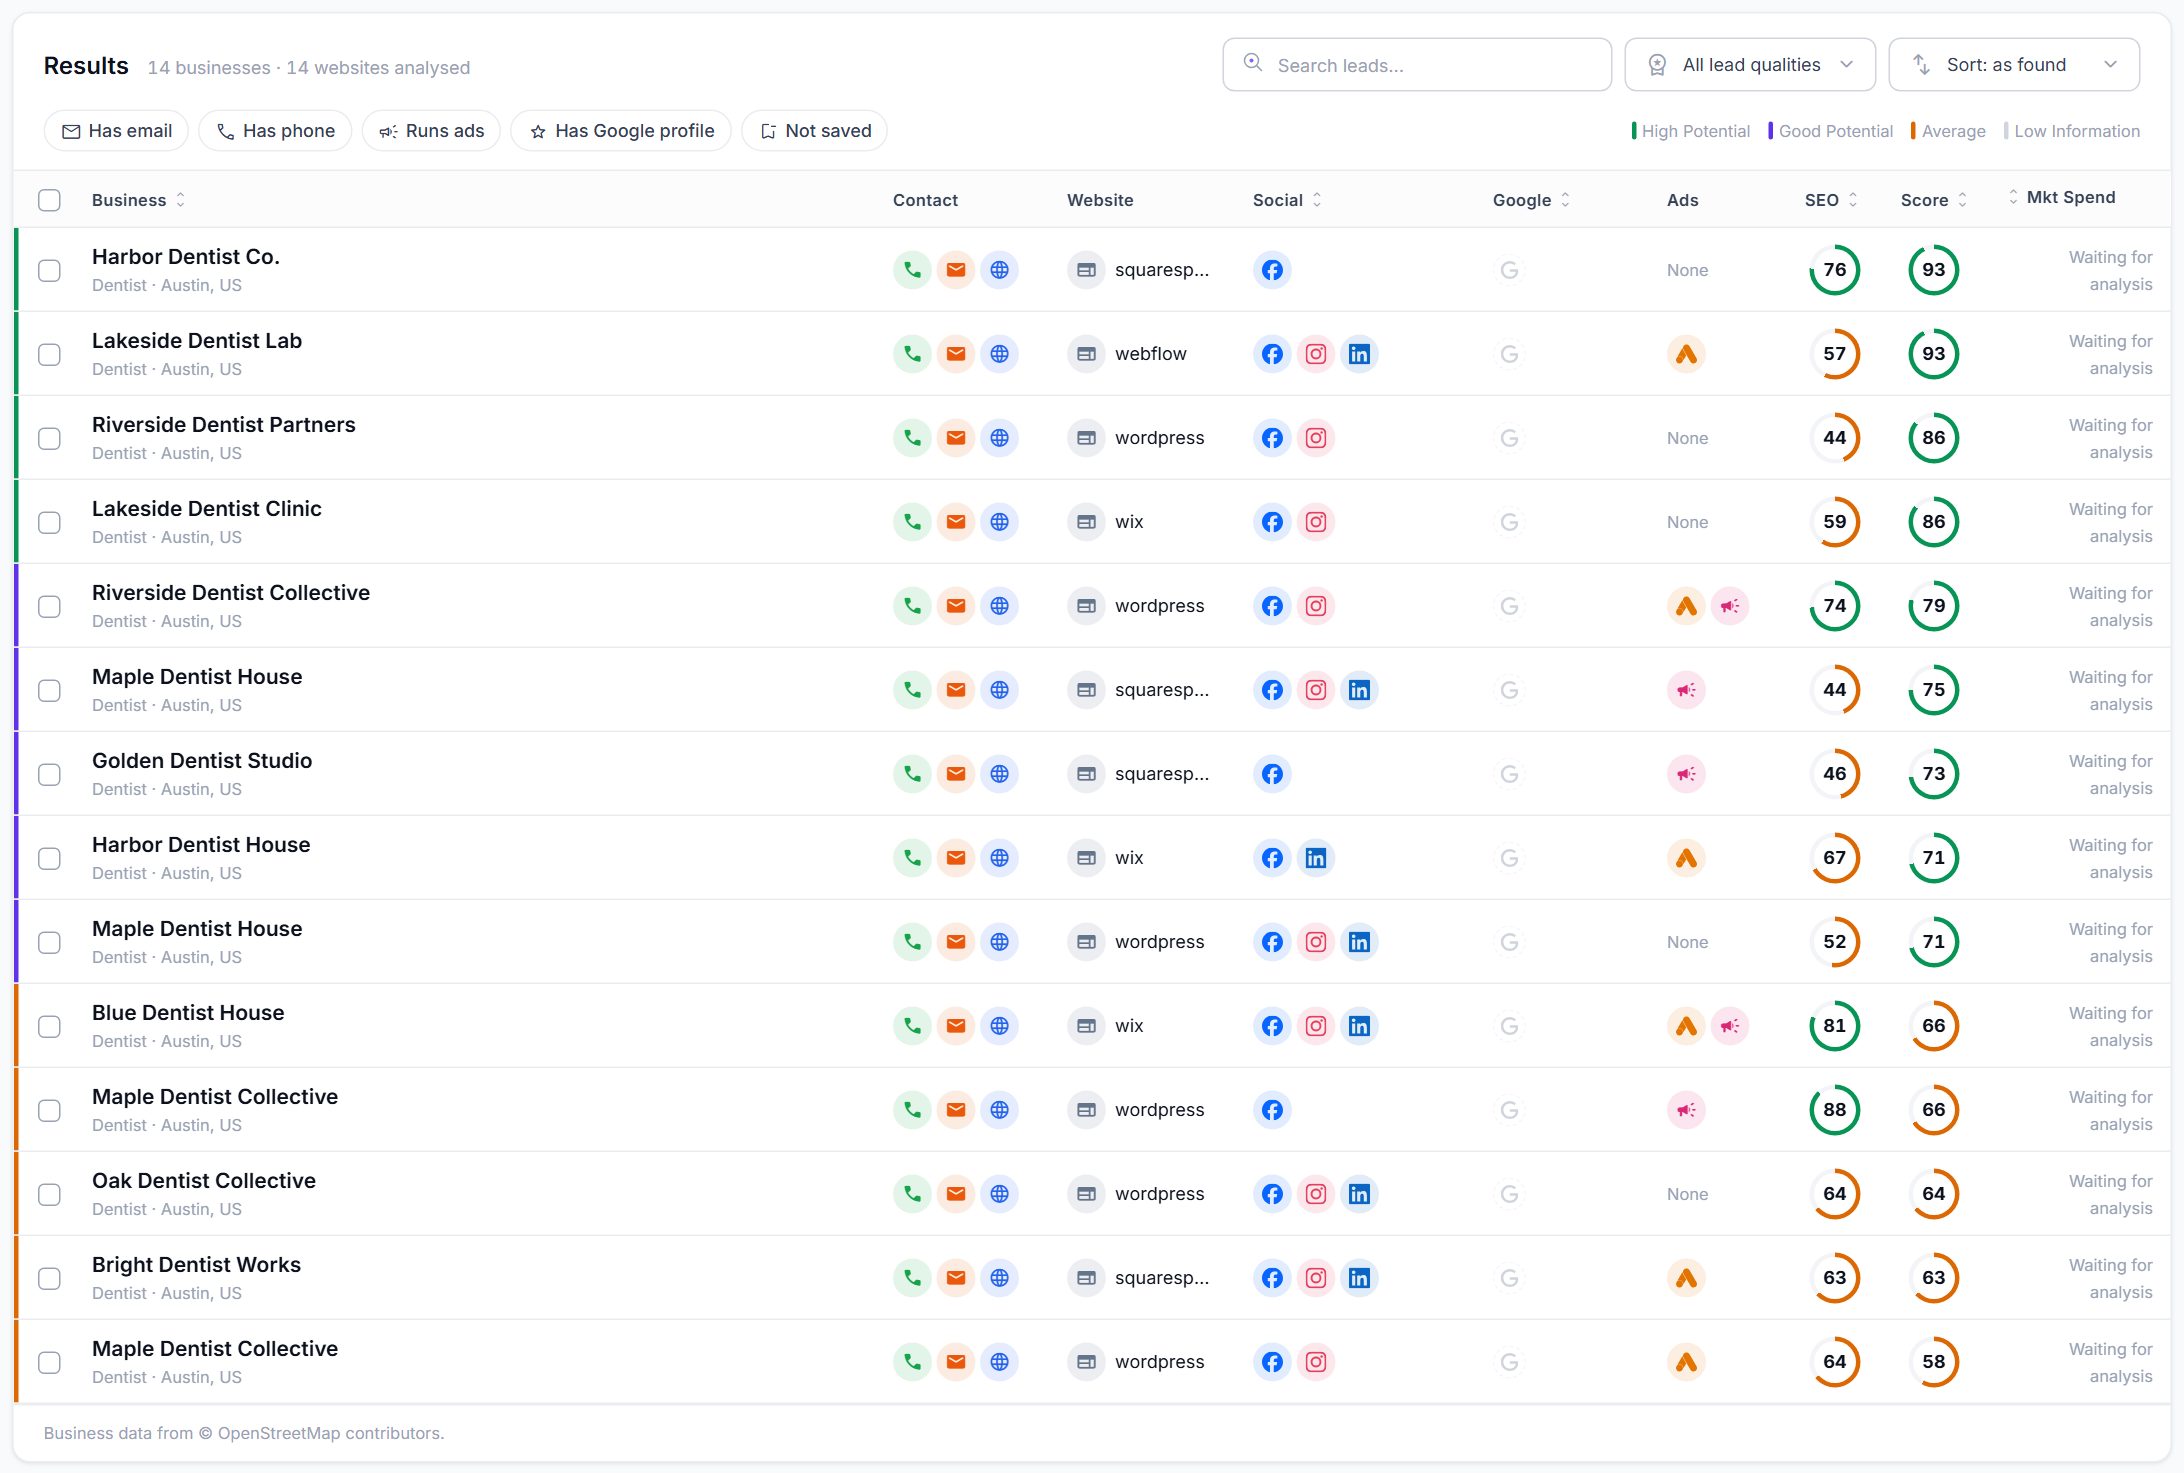Image resolution: width=2184 pixels, height=1473 pixels.
Task: Click the SEO ring 88 for Maple Dentist Collective
Action: pyautogui.click(x=1834, y=1110)
